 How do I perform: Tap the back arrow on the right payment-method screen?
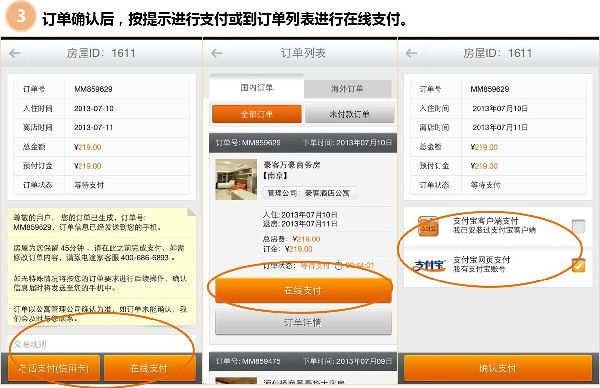coord(411,53)
